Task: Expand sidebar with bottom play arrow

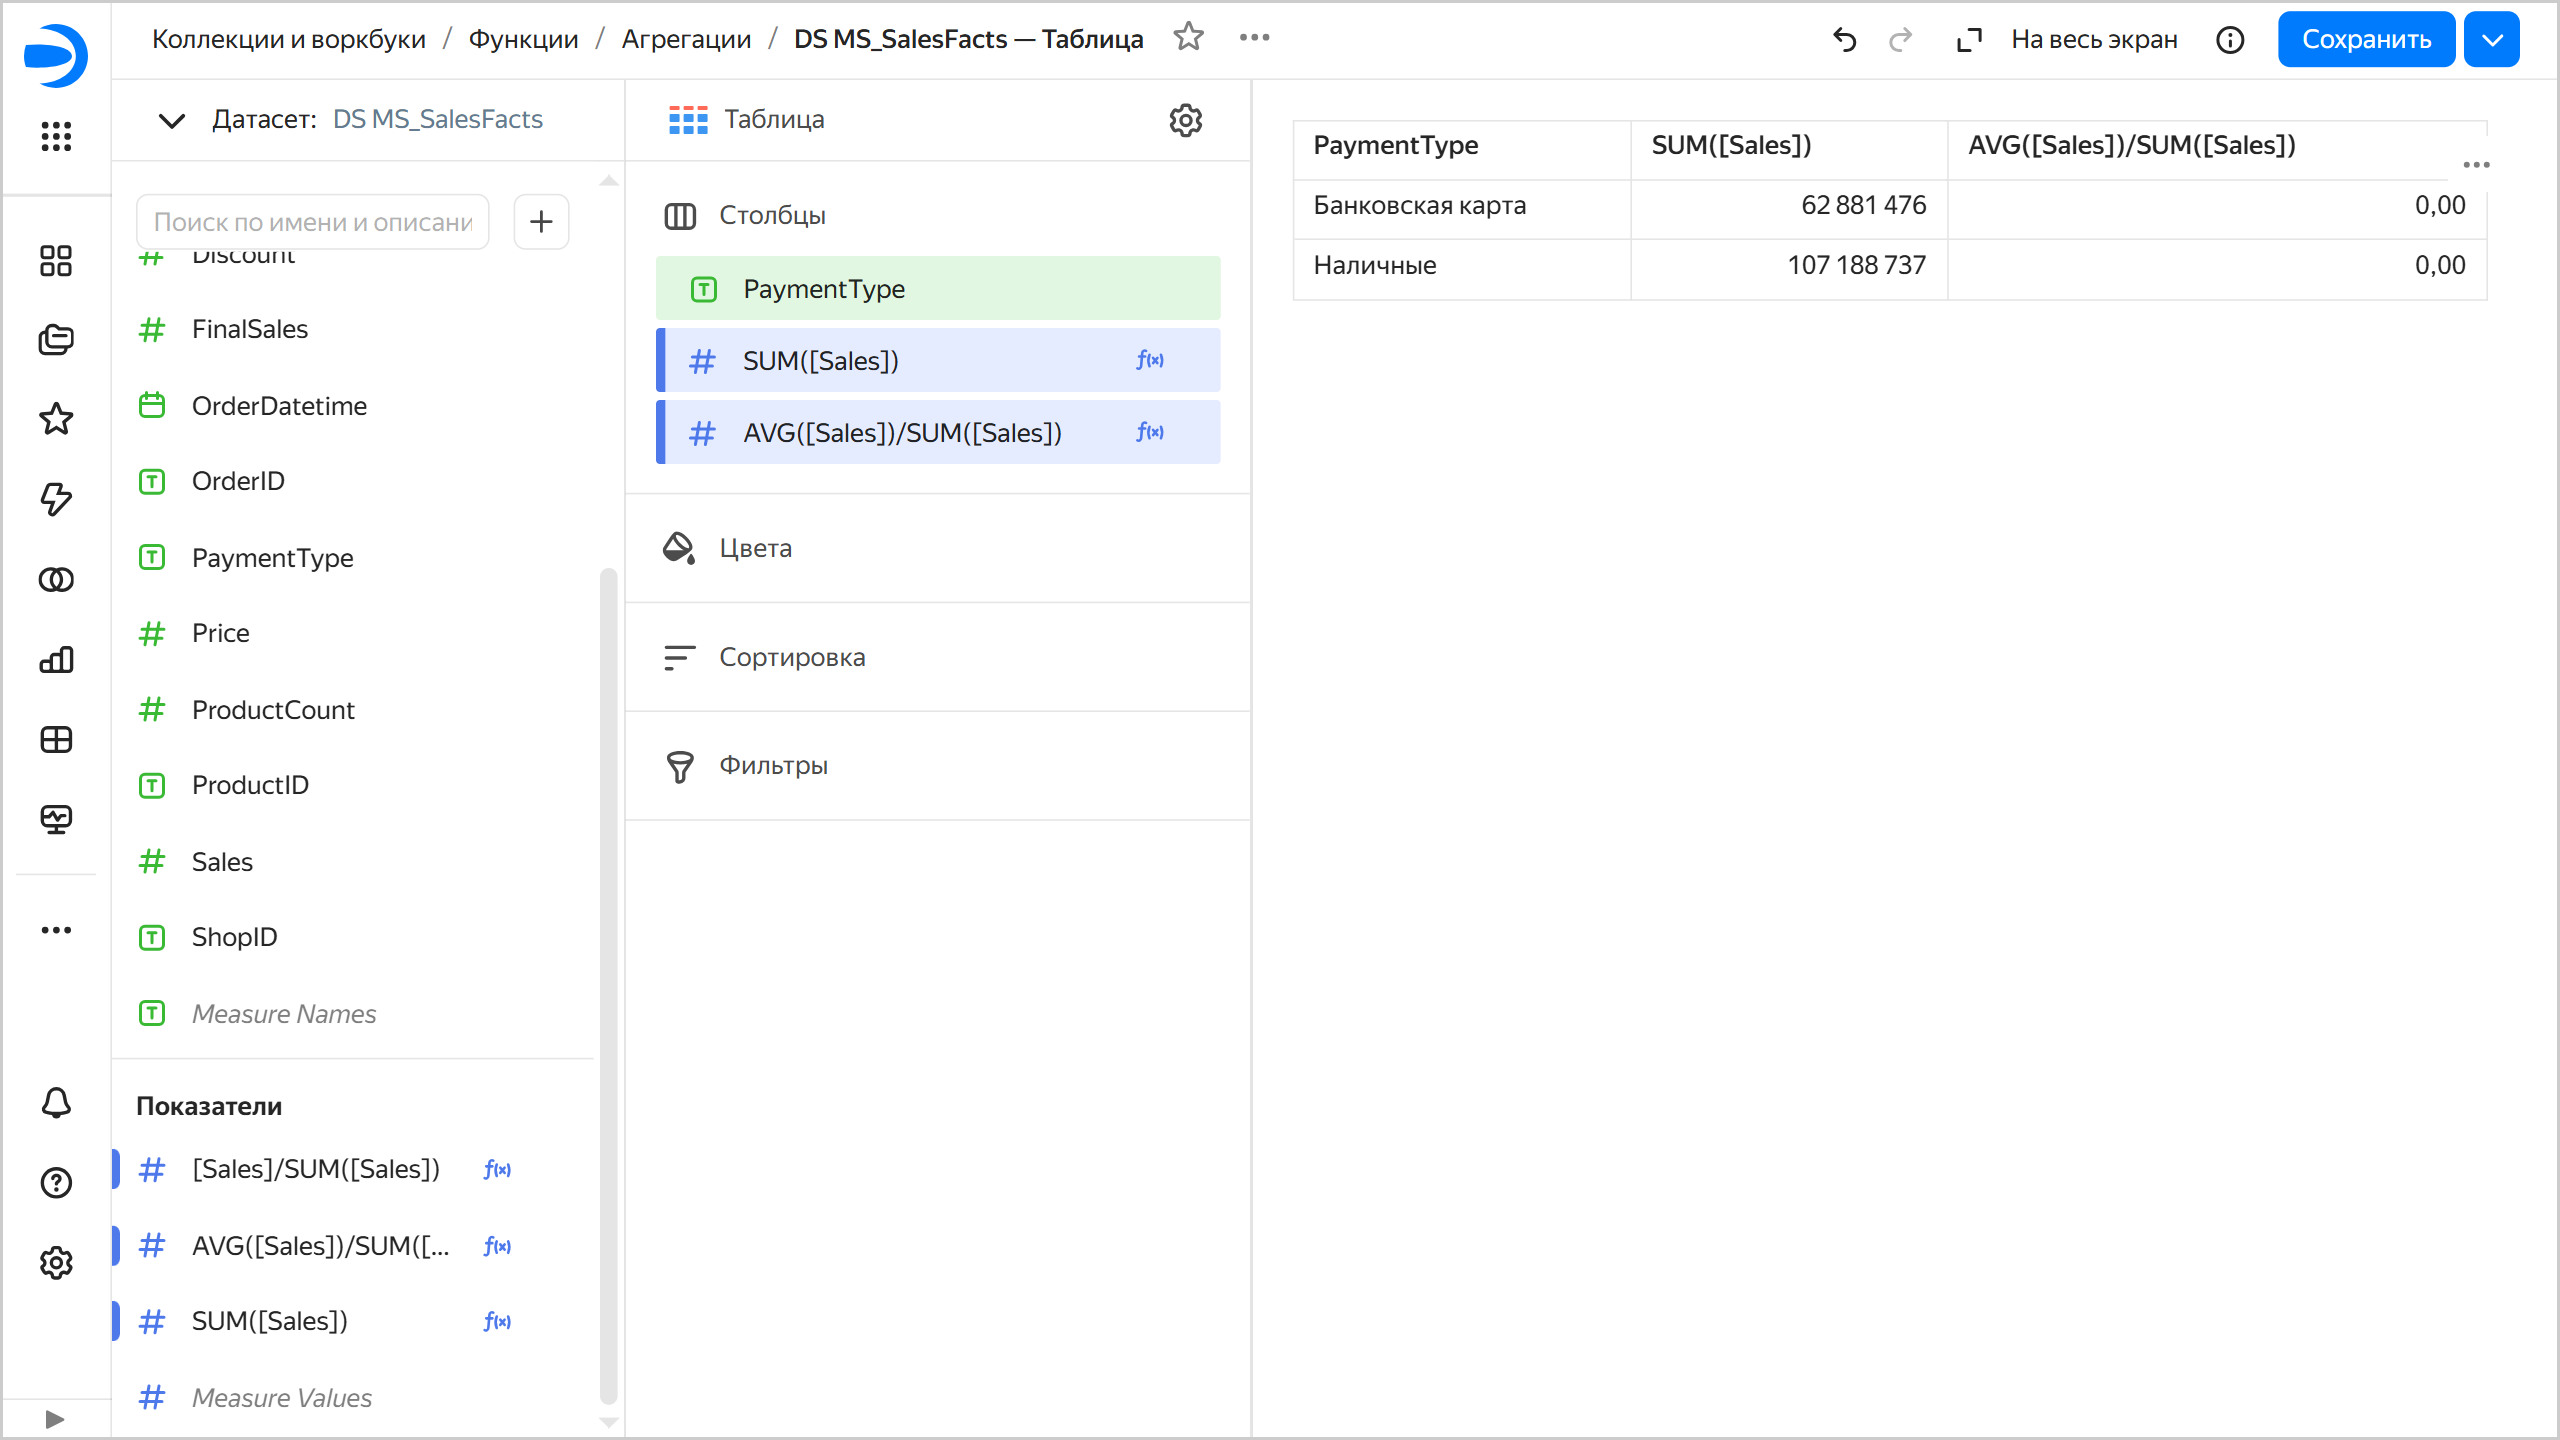Action: (x=55, y=1419)
